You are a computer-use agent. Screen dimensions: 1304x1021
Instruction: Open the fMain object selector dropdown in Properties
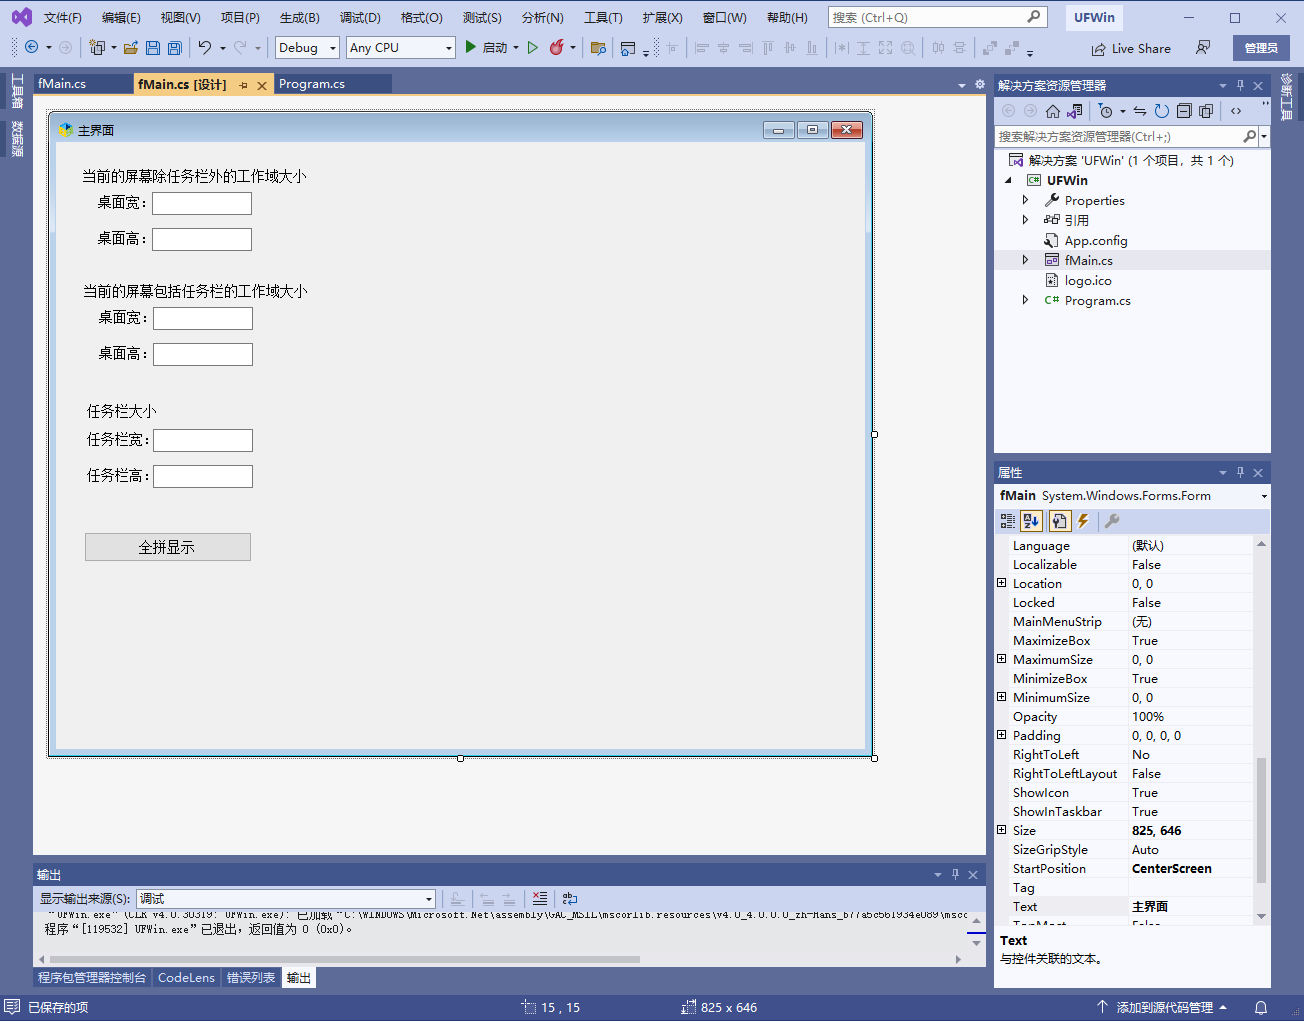tap(1264, 496)
